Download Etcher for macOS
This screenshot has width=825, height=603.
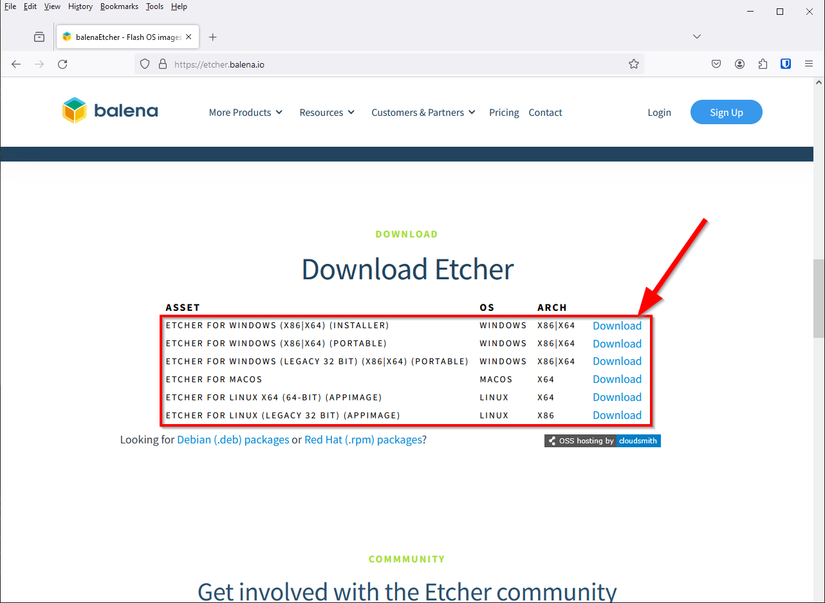617,379
